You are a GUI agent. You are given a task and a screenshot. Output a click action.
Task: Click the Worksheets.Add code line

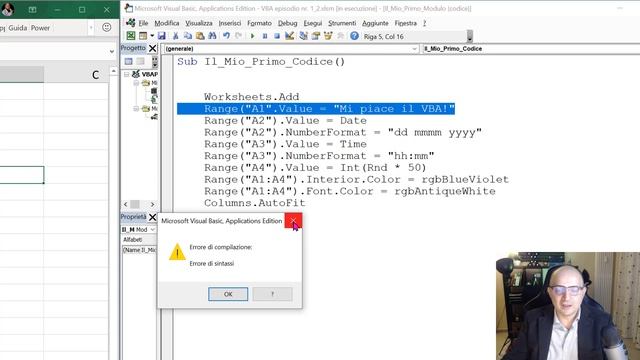click(x=251, y=97)
